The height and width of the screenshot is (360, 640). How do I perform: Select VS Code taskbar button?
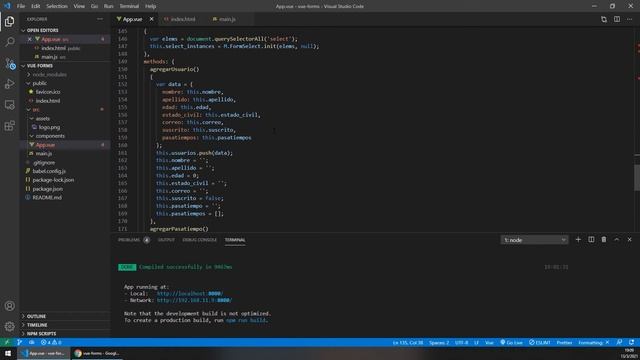[x=44, y=353]
